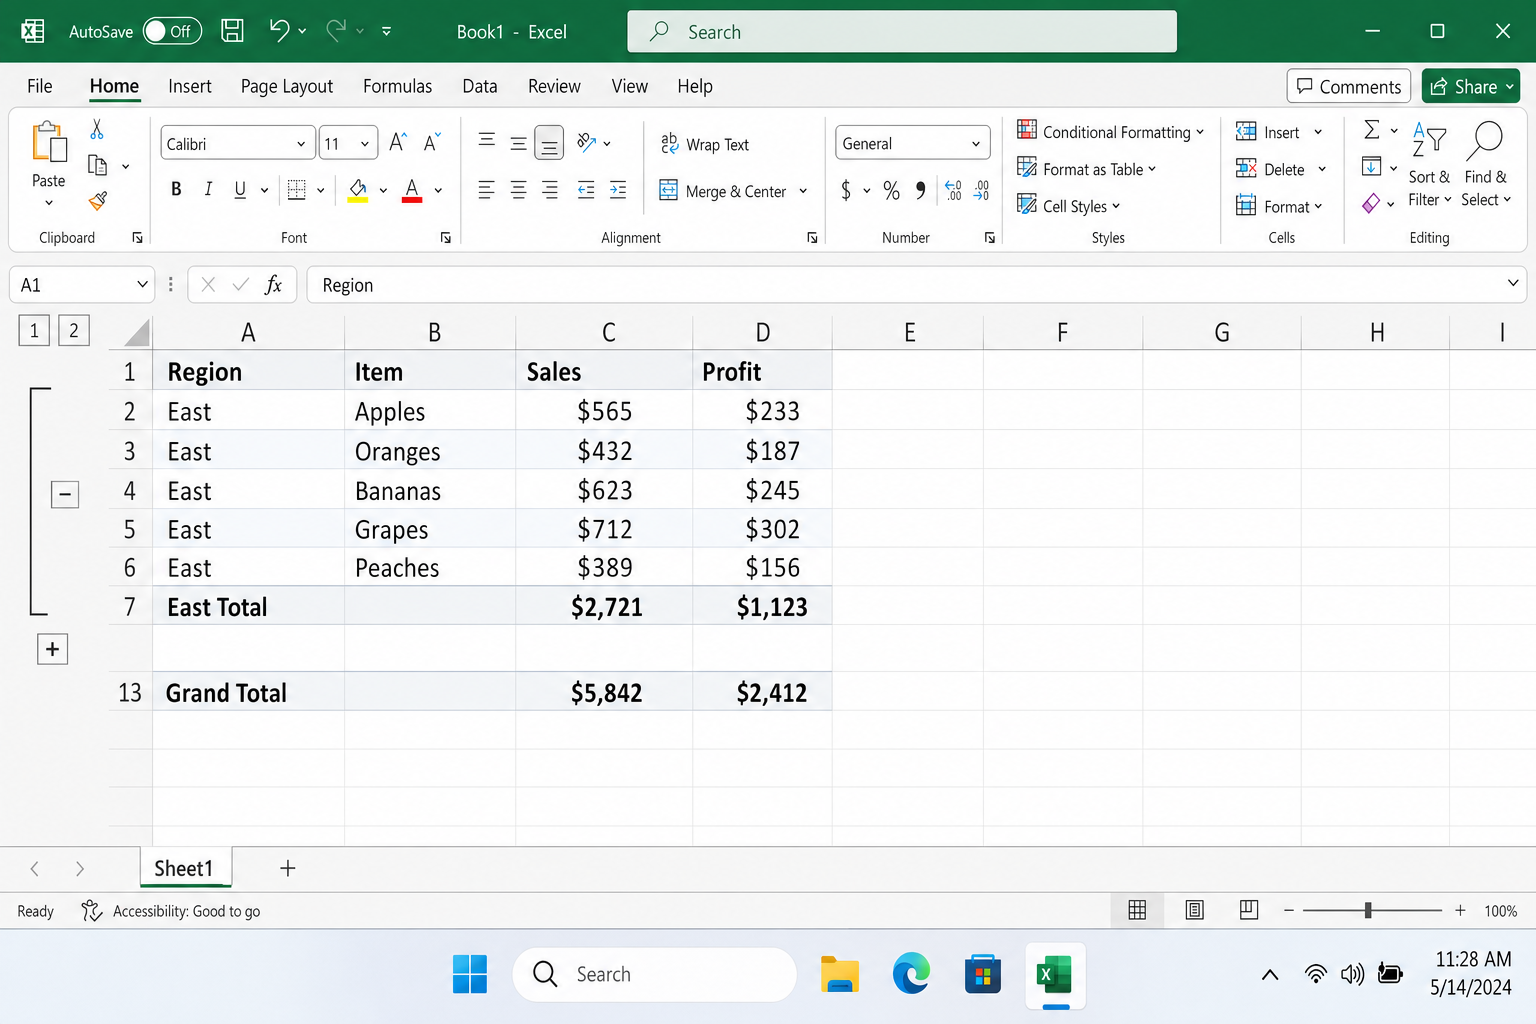Toggle Align Left horizontal alignment

point(486,190)
